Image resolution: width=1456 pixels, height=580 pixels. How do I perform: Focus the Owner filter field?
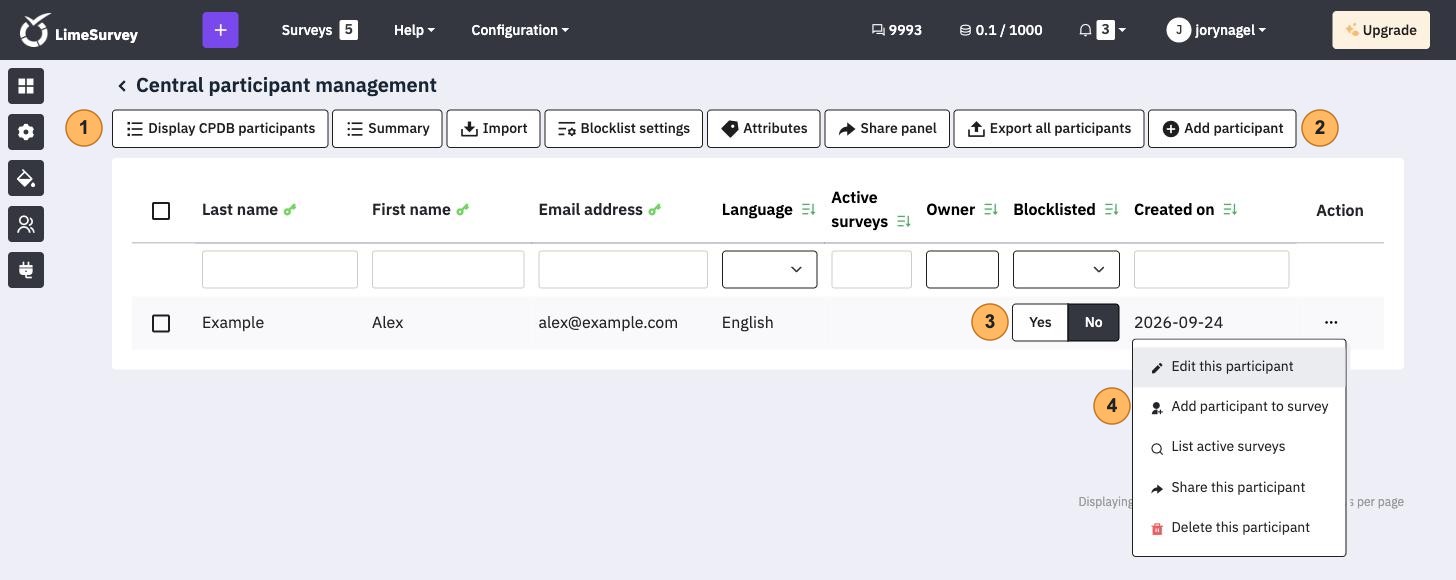(x=962, y=270)
